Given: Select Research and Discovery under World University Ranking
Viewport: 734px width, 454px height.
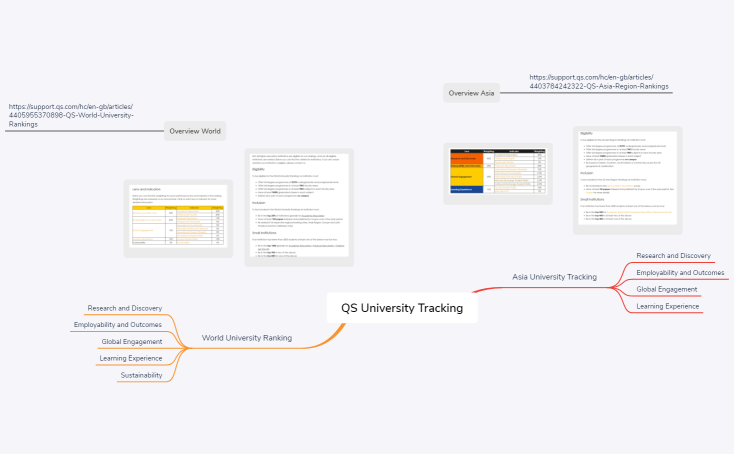Looking at the screenshot, I should pyautogui.click(x=124, y=308).
